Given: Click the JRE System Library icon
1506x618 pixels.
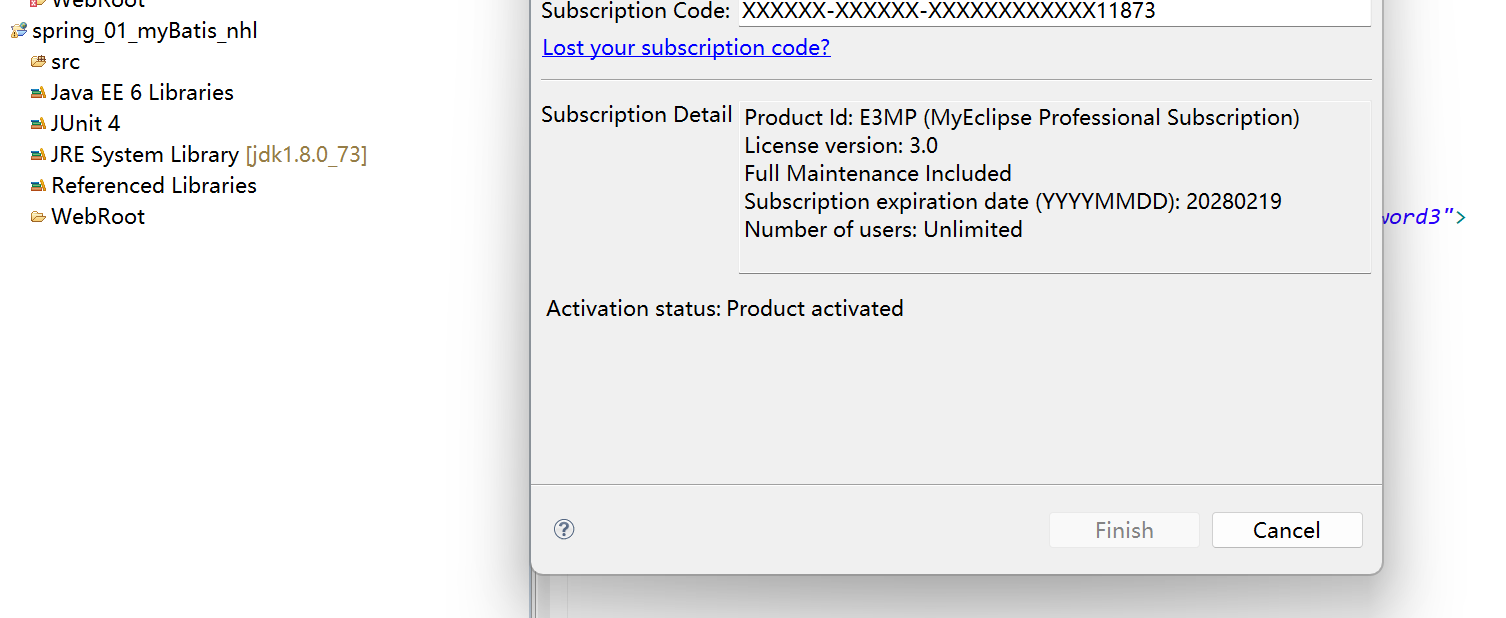Looking at the screenshot, I should pyautogui.click(x=38, y=155).
